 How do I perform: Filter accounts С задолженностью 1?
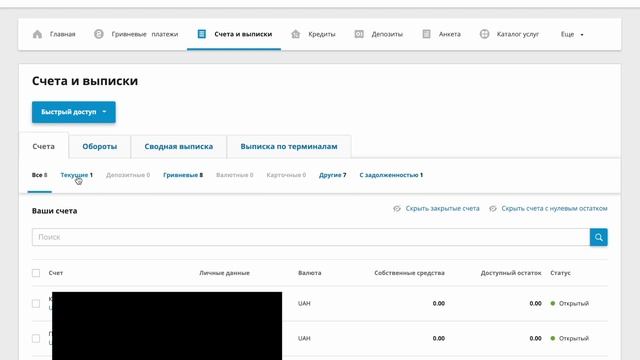(x=391, y=175)
